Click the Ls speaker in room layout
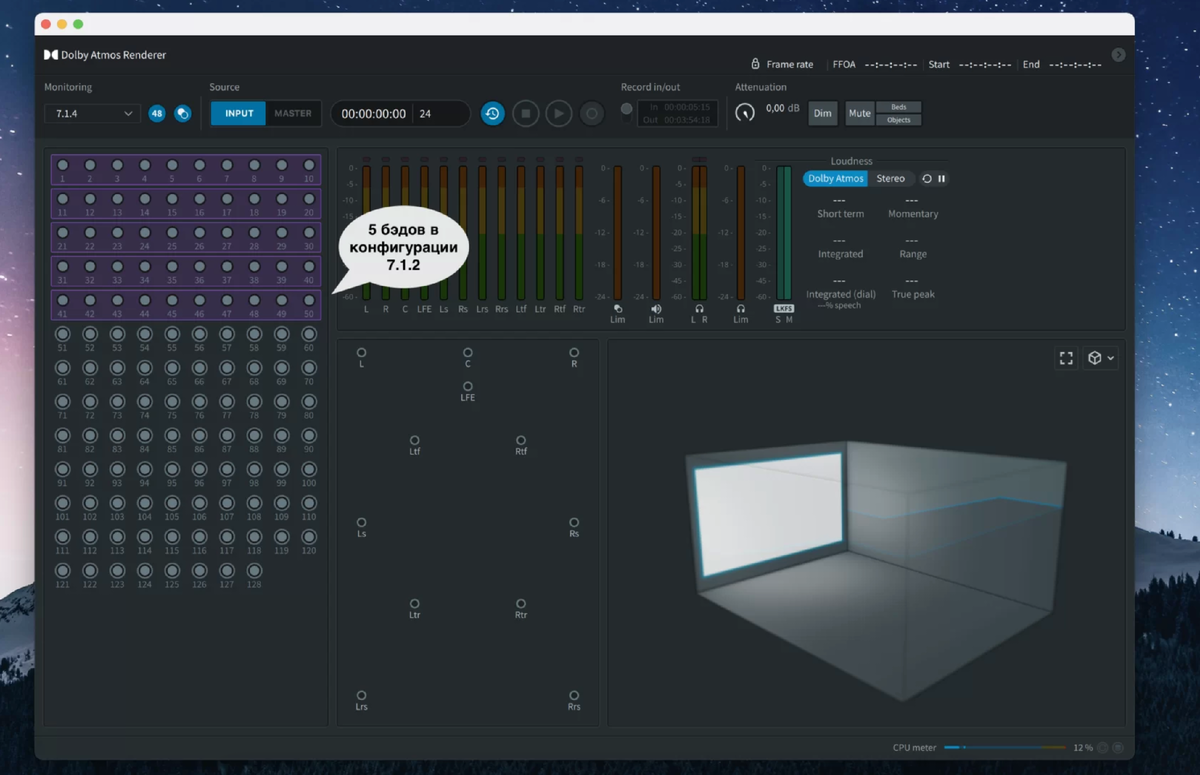 coord(362,522)
